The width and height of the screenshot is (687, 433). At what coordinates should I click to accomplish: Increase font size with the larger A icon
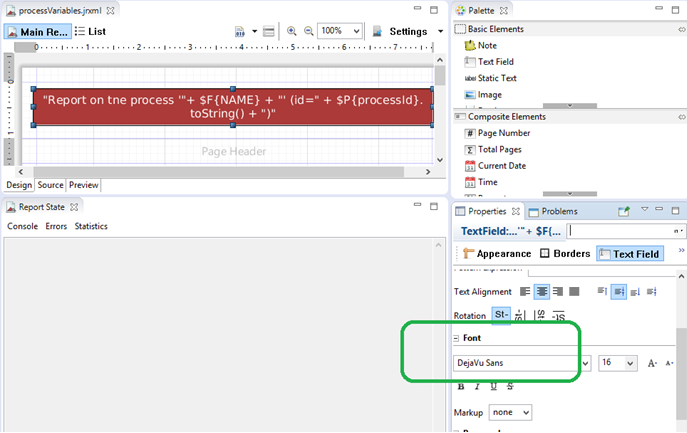point(652,363)
